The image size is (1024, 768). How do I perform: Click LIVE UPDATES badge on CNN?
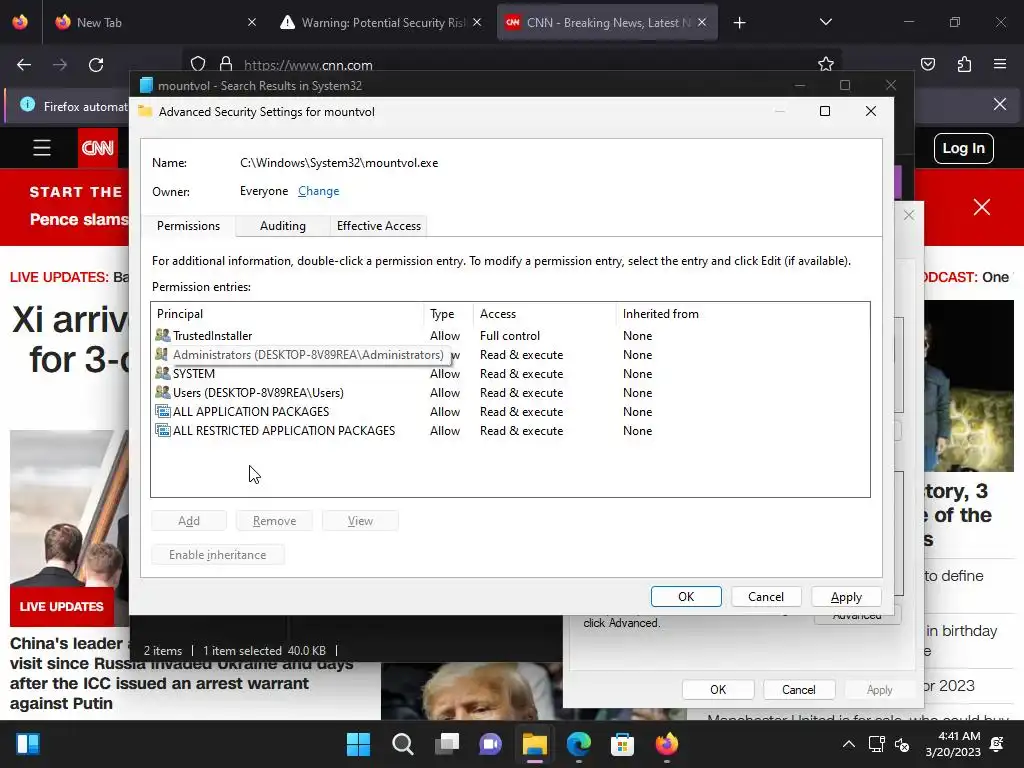tap(61, 607)
